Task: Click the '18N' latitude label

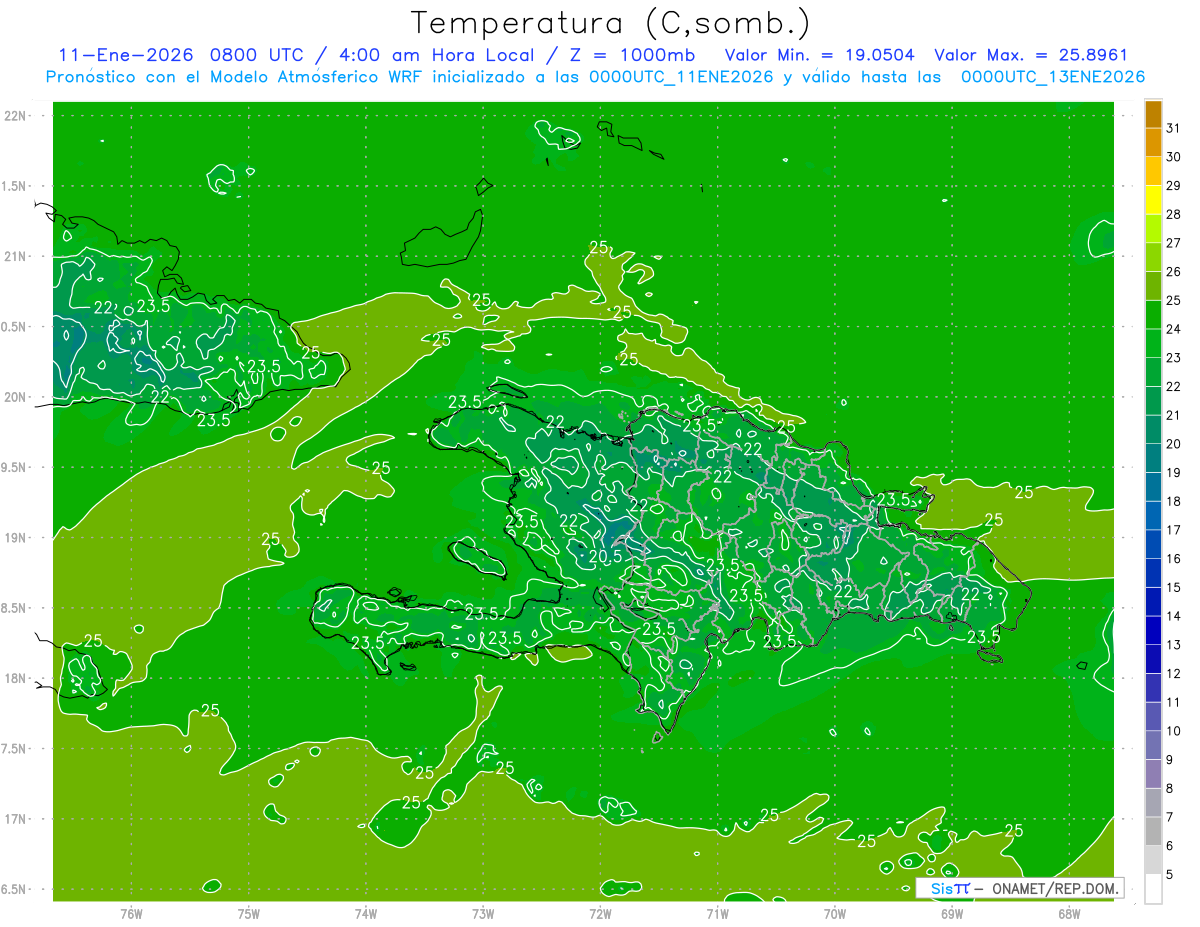Action: (x=15, y=678)
